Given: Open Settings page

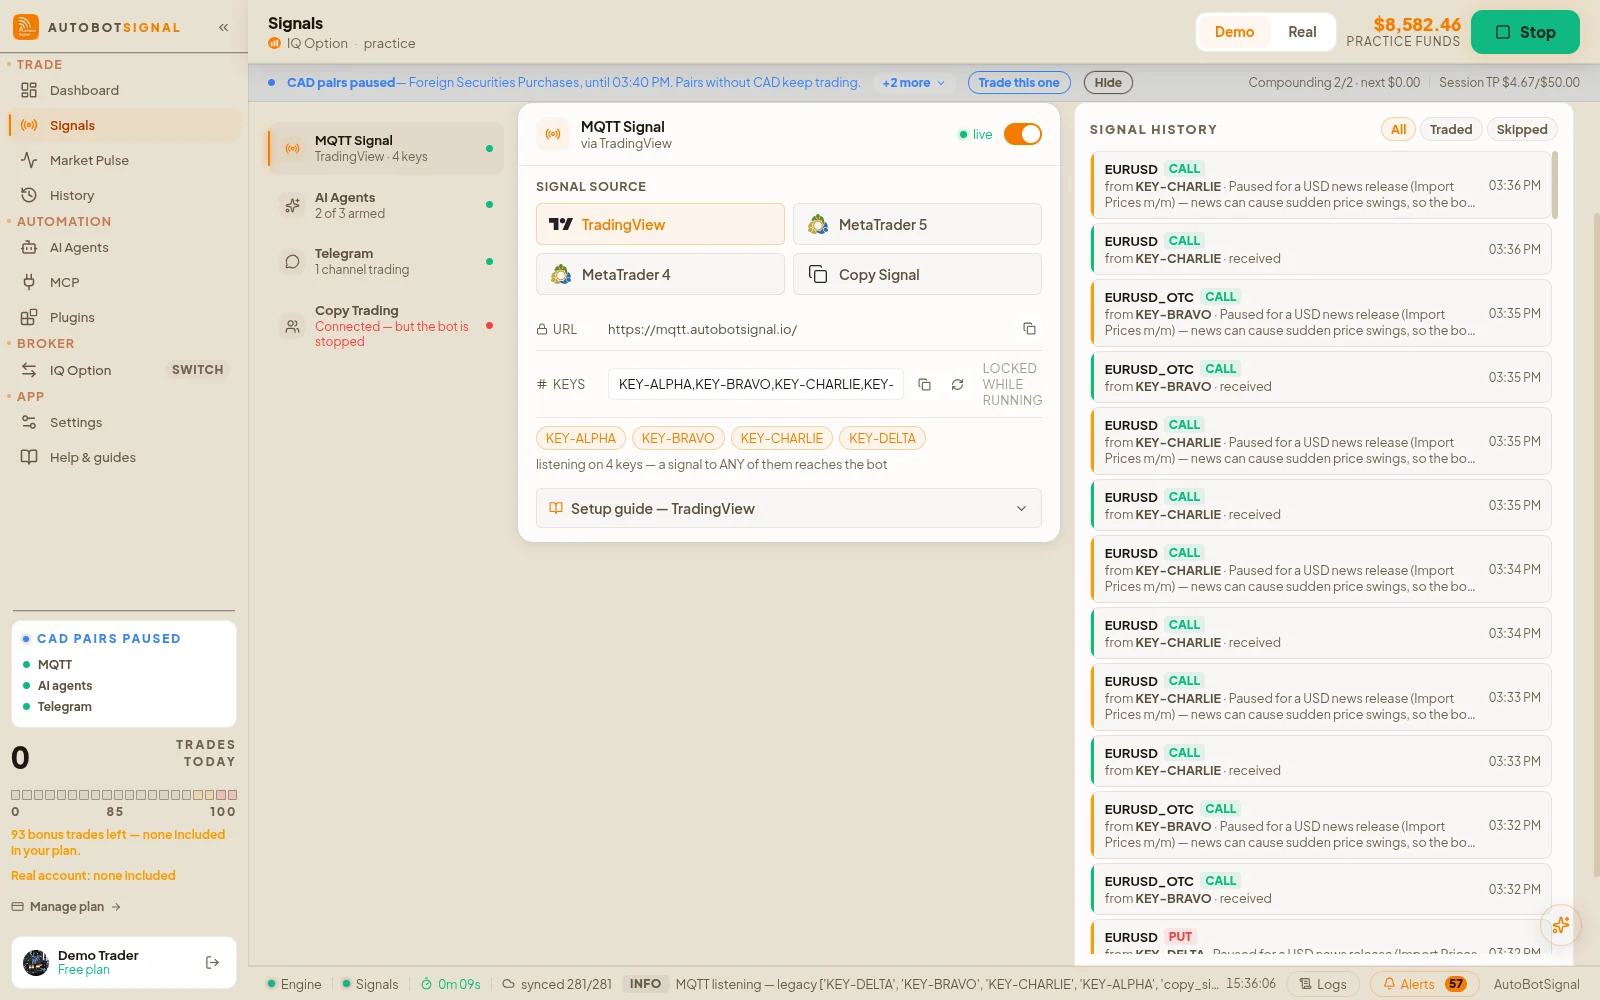Looking at the screenshot, I should (x=124, y=422).
